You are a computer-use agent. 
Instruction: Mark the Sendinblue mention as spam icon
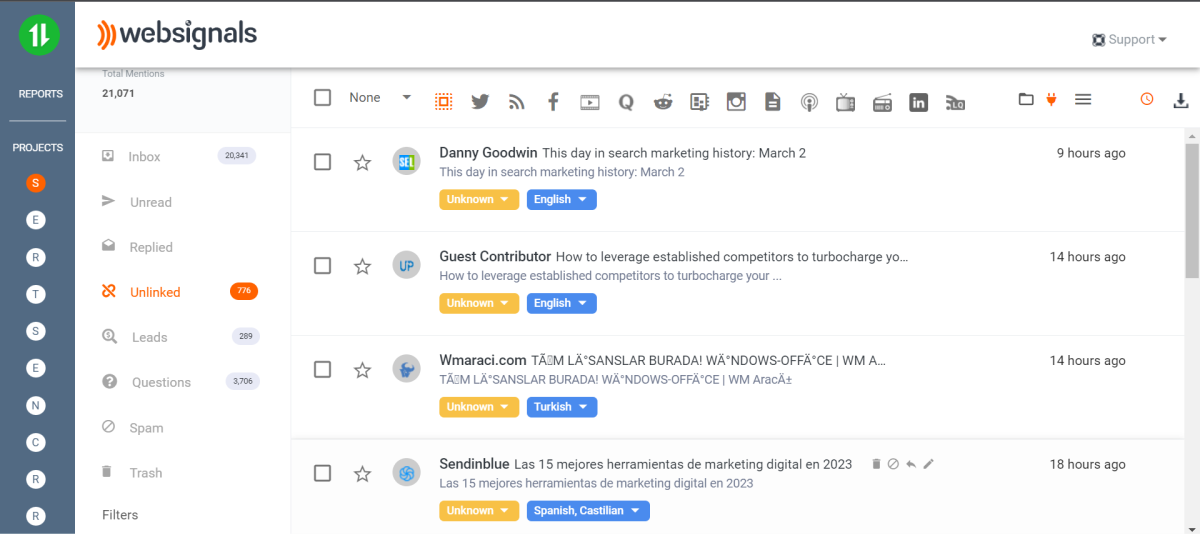[893, 464]
